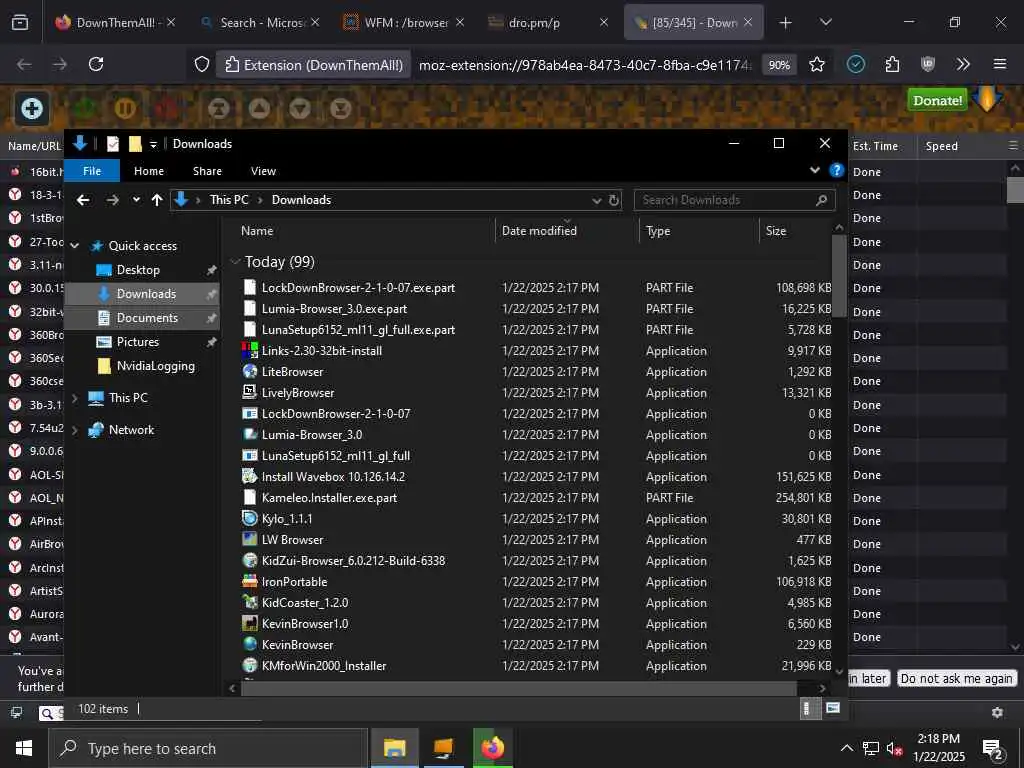Select Desktop in Quick access

tap(138, 270)
